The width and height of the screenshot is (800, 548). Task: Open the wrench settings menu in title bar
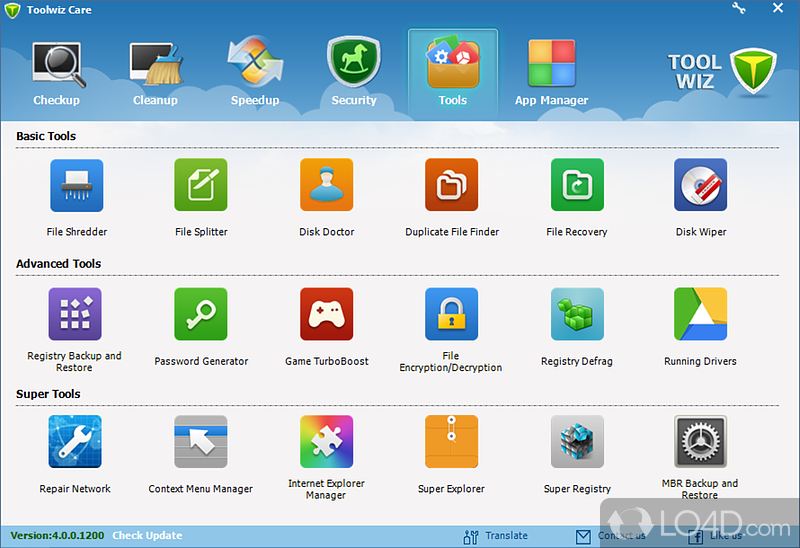[x=739, y=9]
